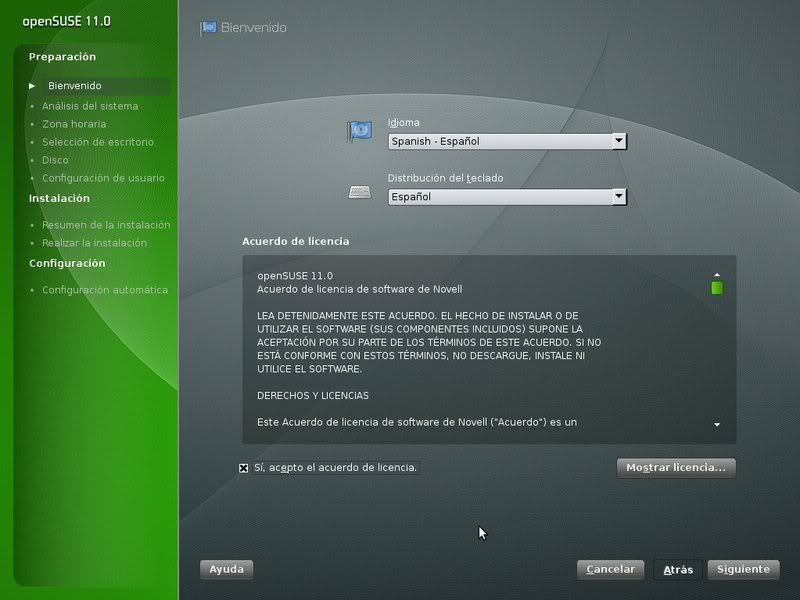The height and width of the screenshot is (600, 800).
Task: Open the Idioma dropdown arrow
Action: 619,141
